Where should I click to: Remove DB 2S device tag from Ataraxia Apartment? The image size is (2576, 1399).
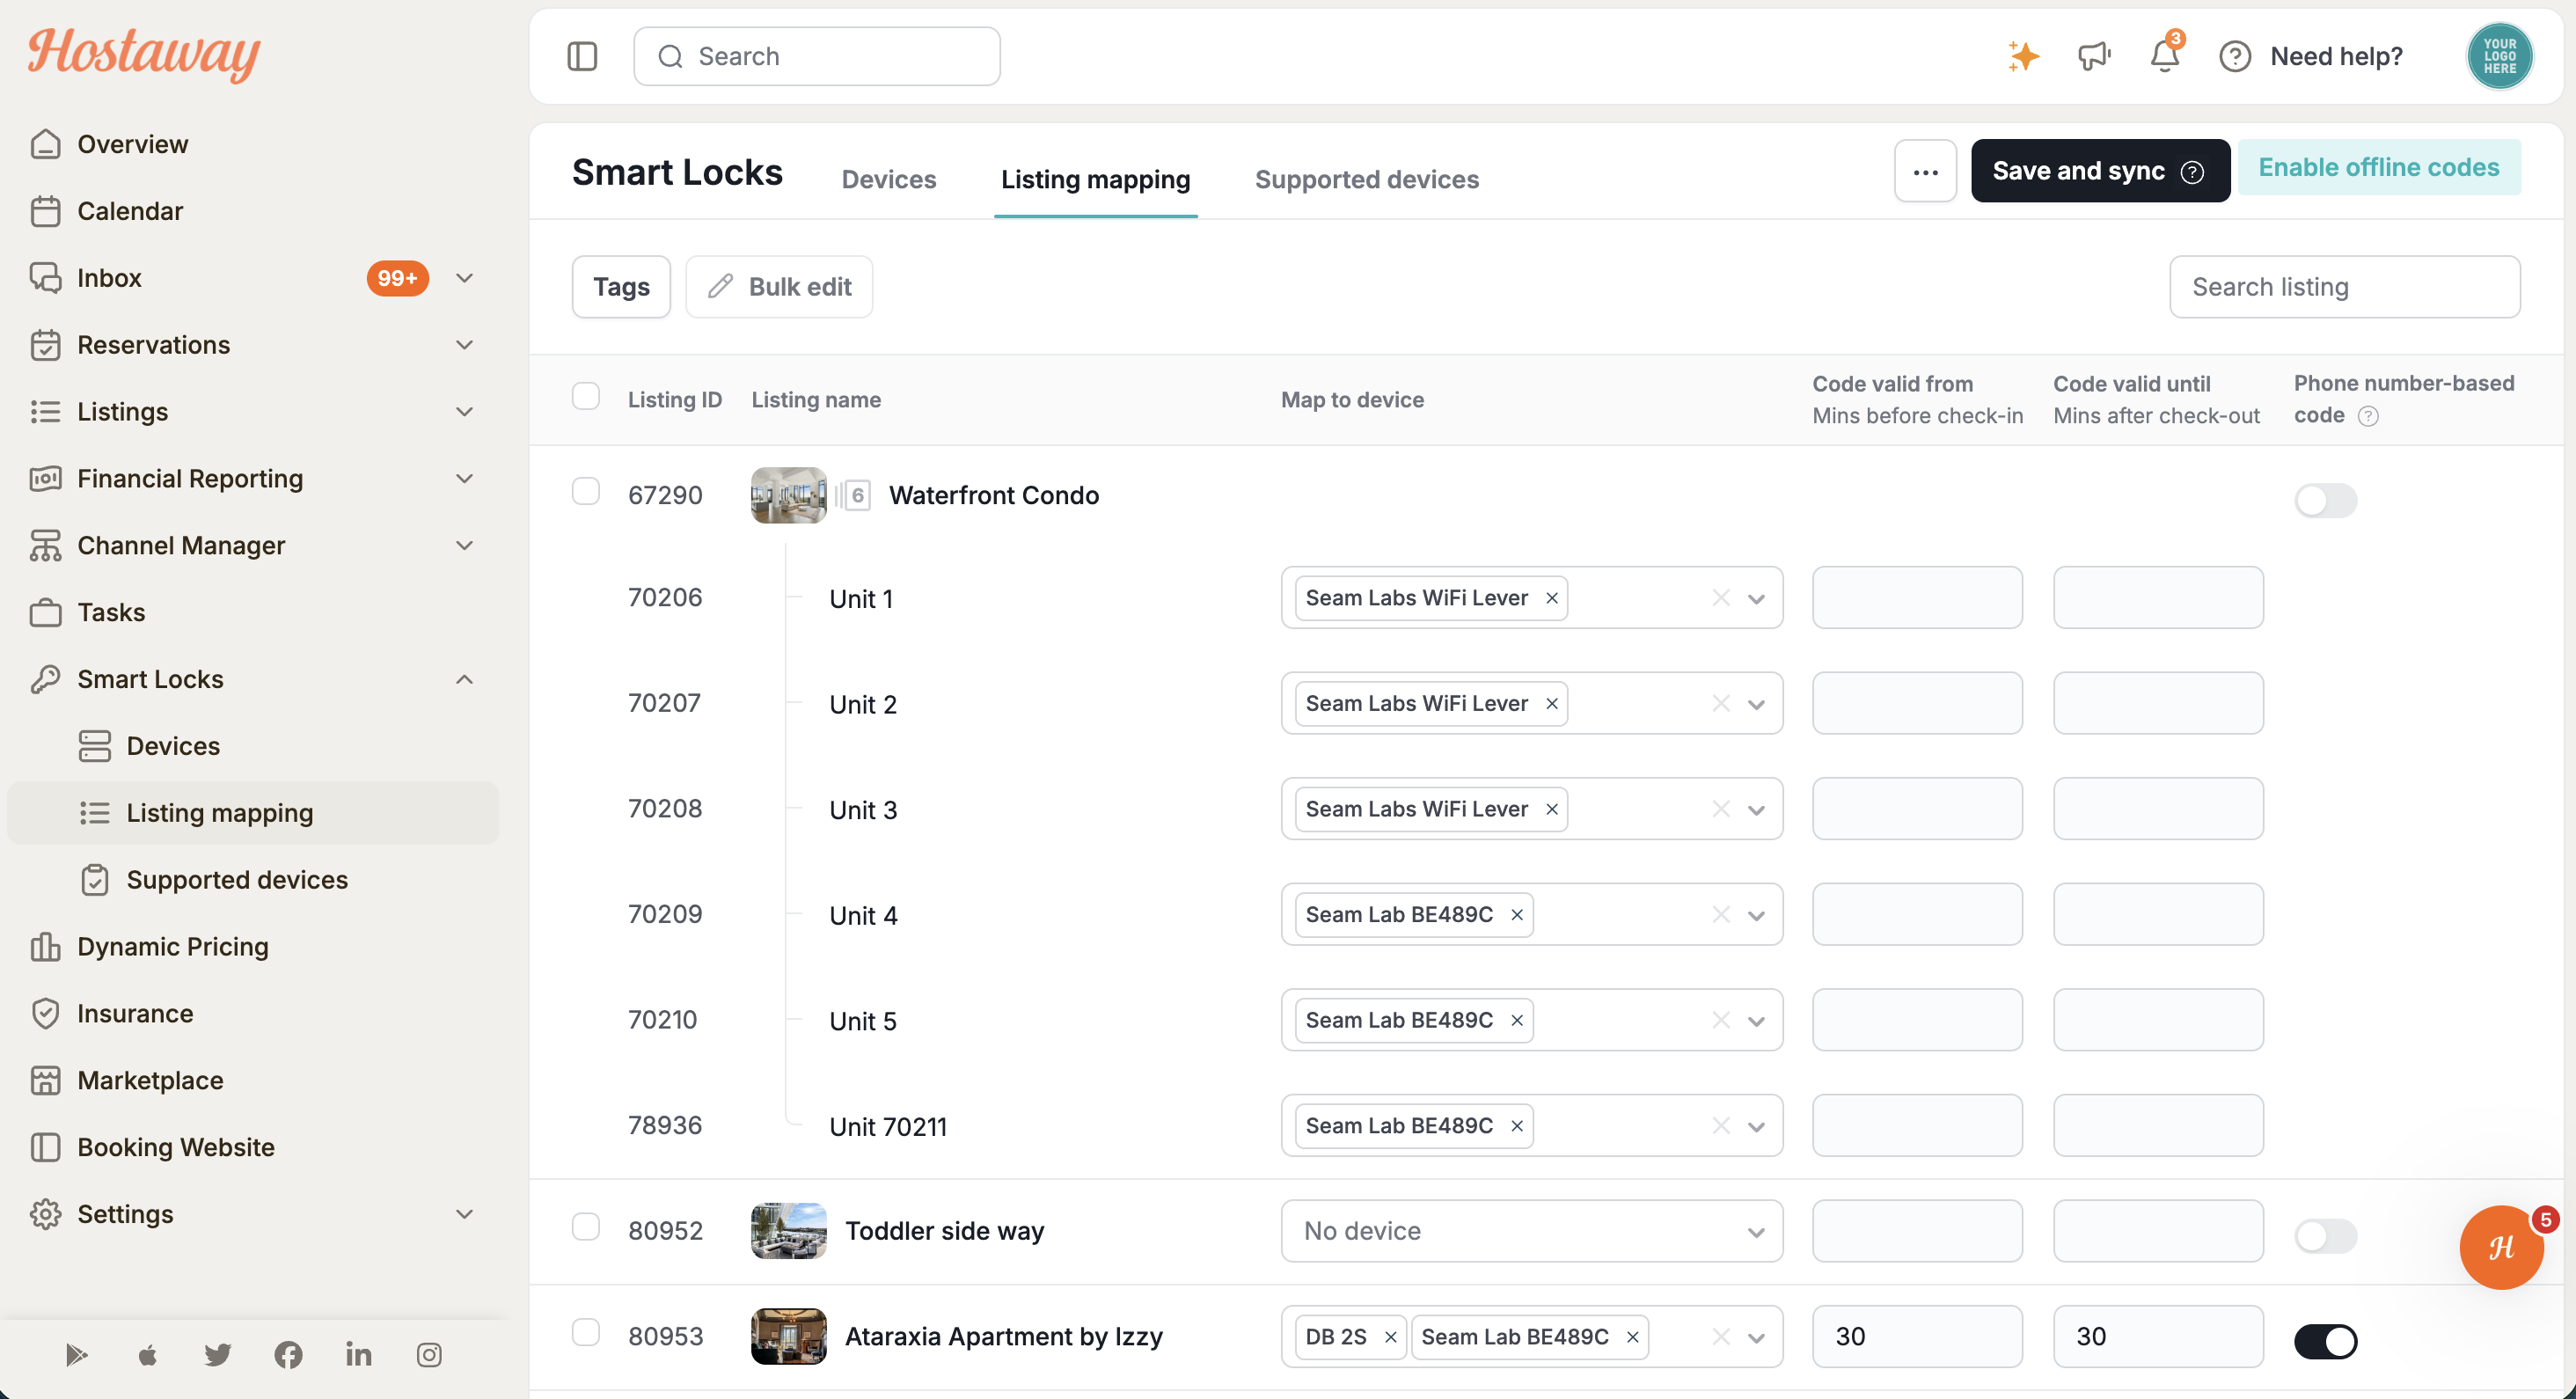point(1390,1337)
